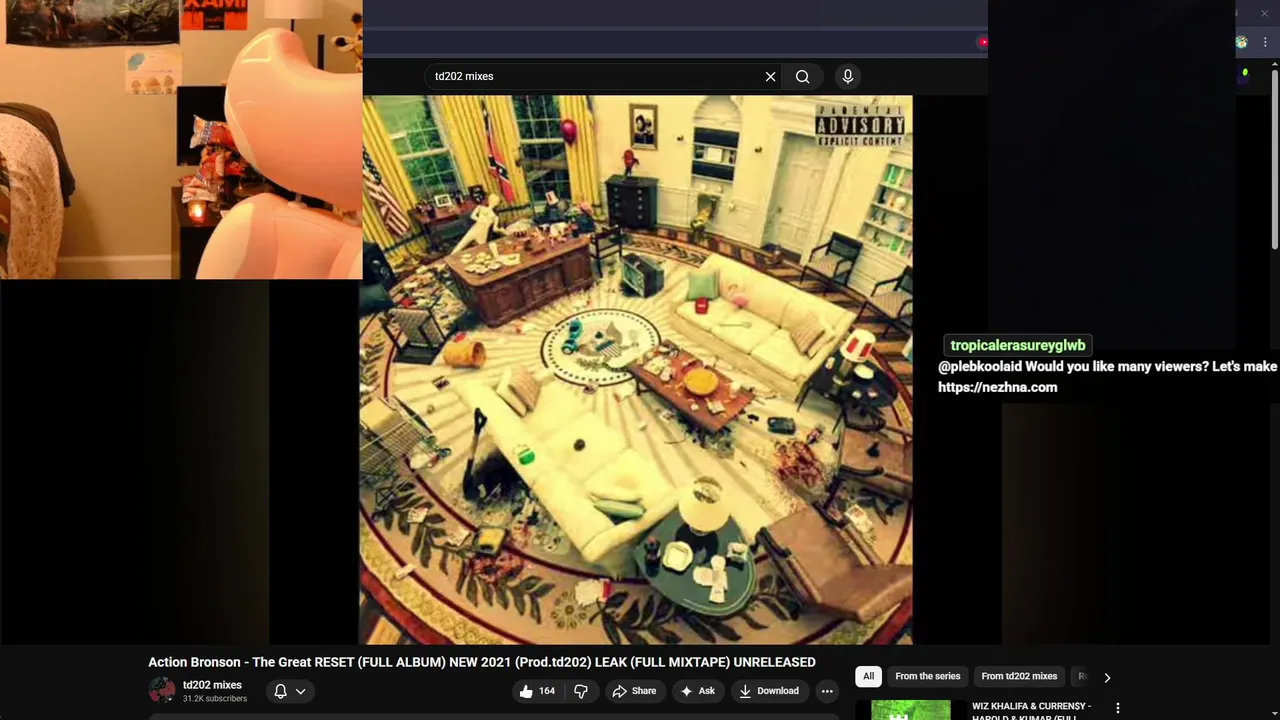Click the Ask button
1280x720 pixels.
[697, 691]
